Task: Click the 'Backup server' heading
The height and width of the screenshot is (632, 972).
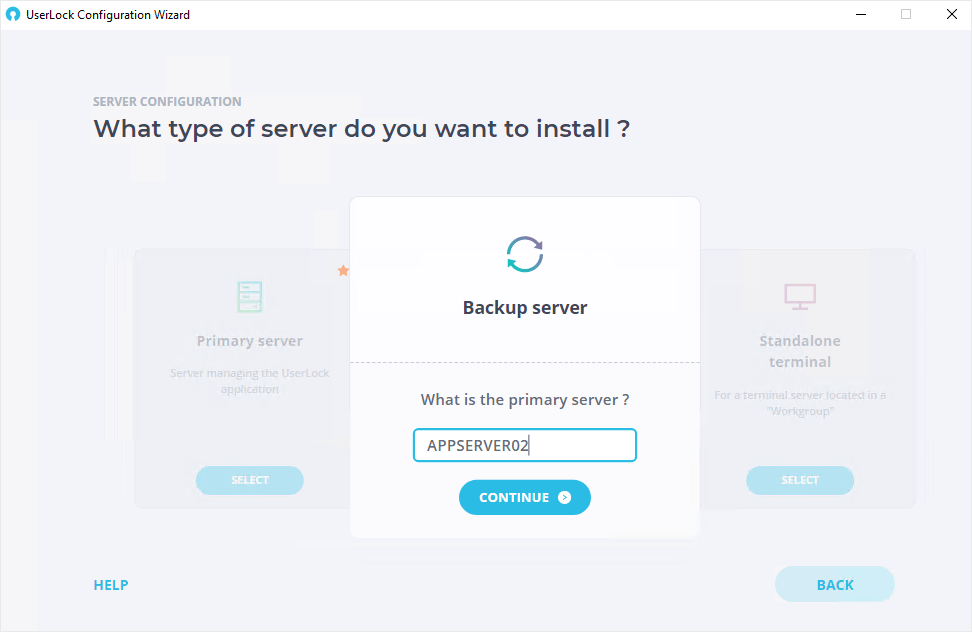Action: (x=525, y=308)
